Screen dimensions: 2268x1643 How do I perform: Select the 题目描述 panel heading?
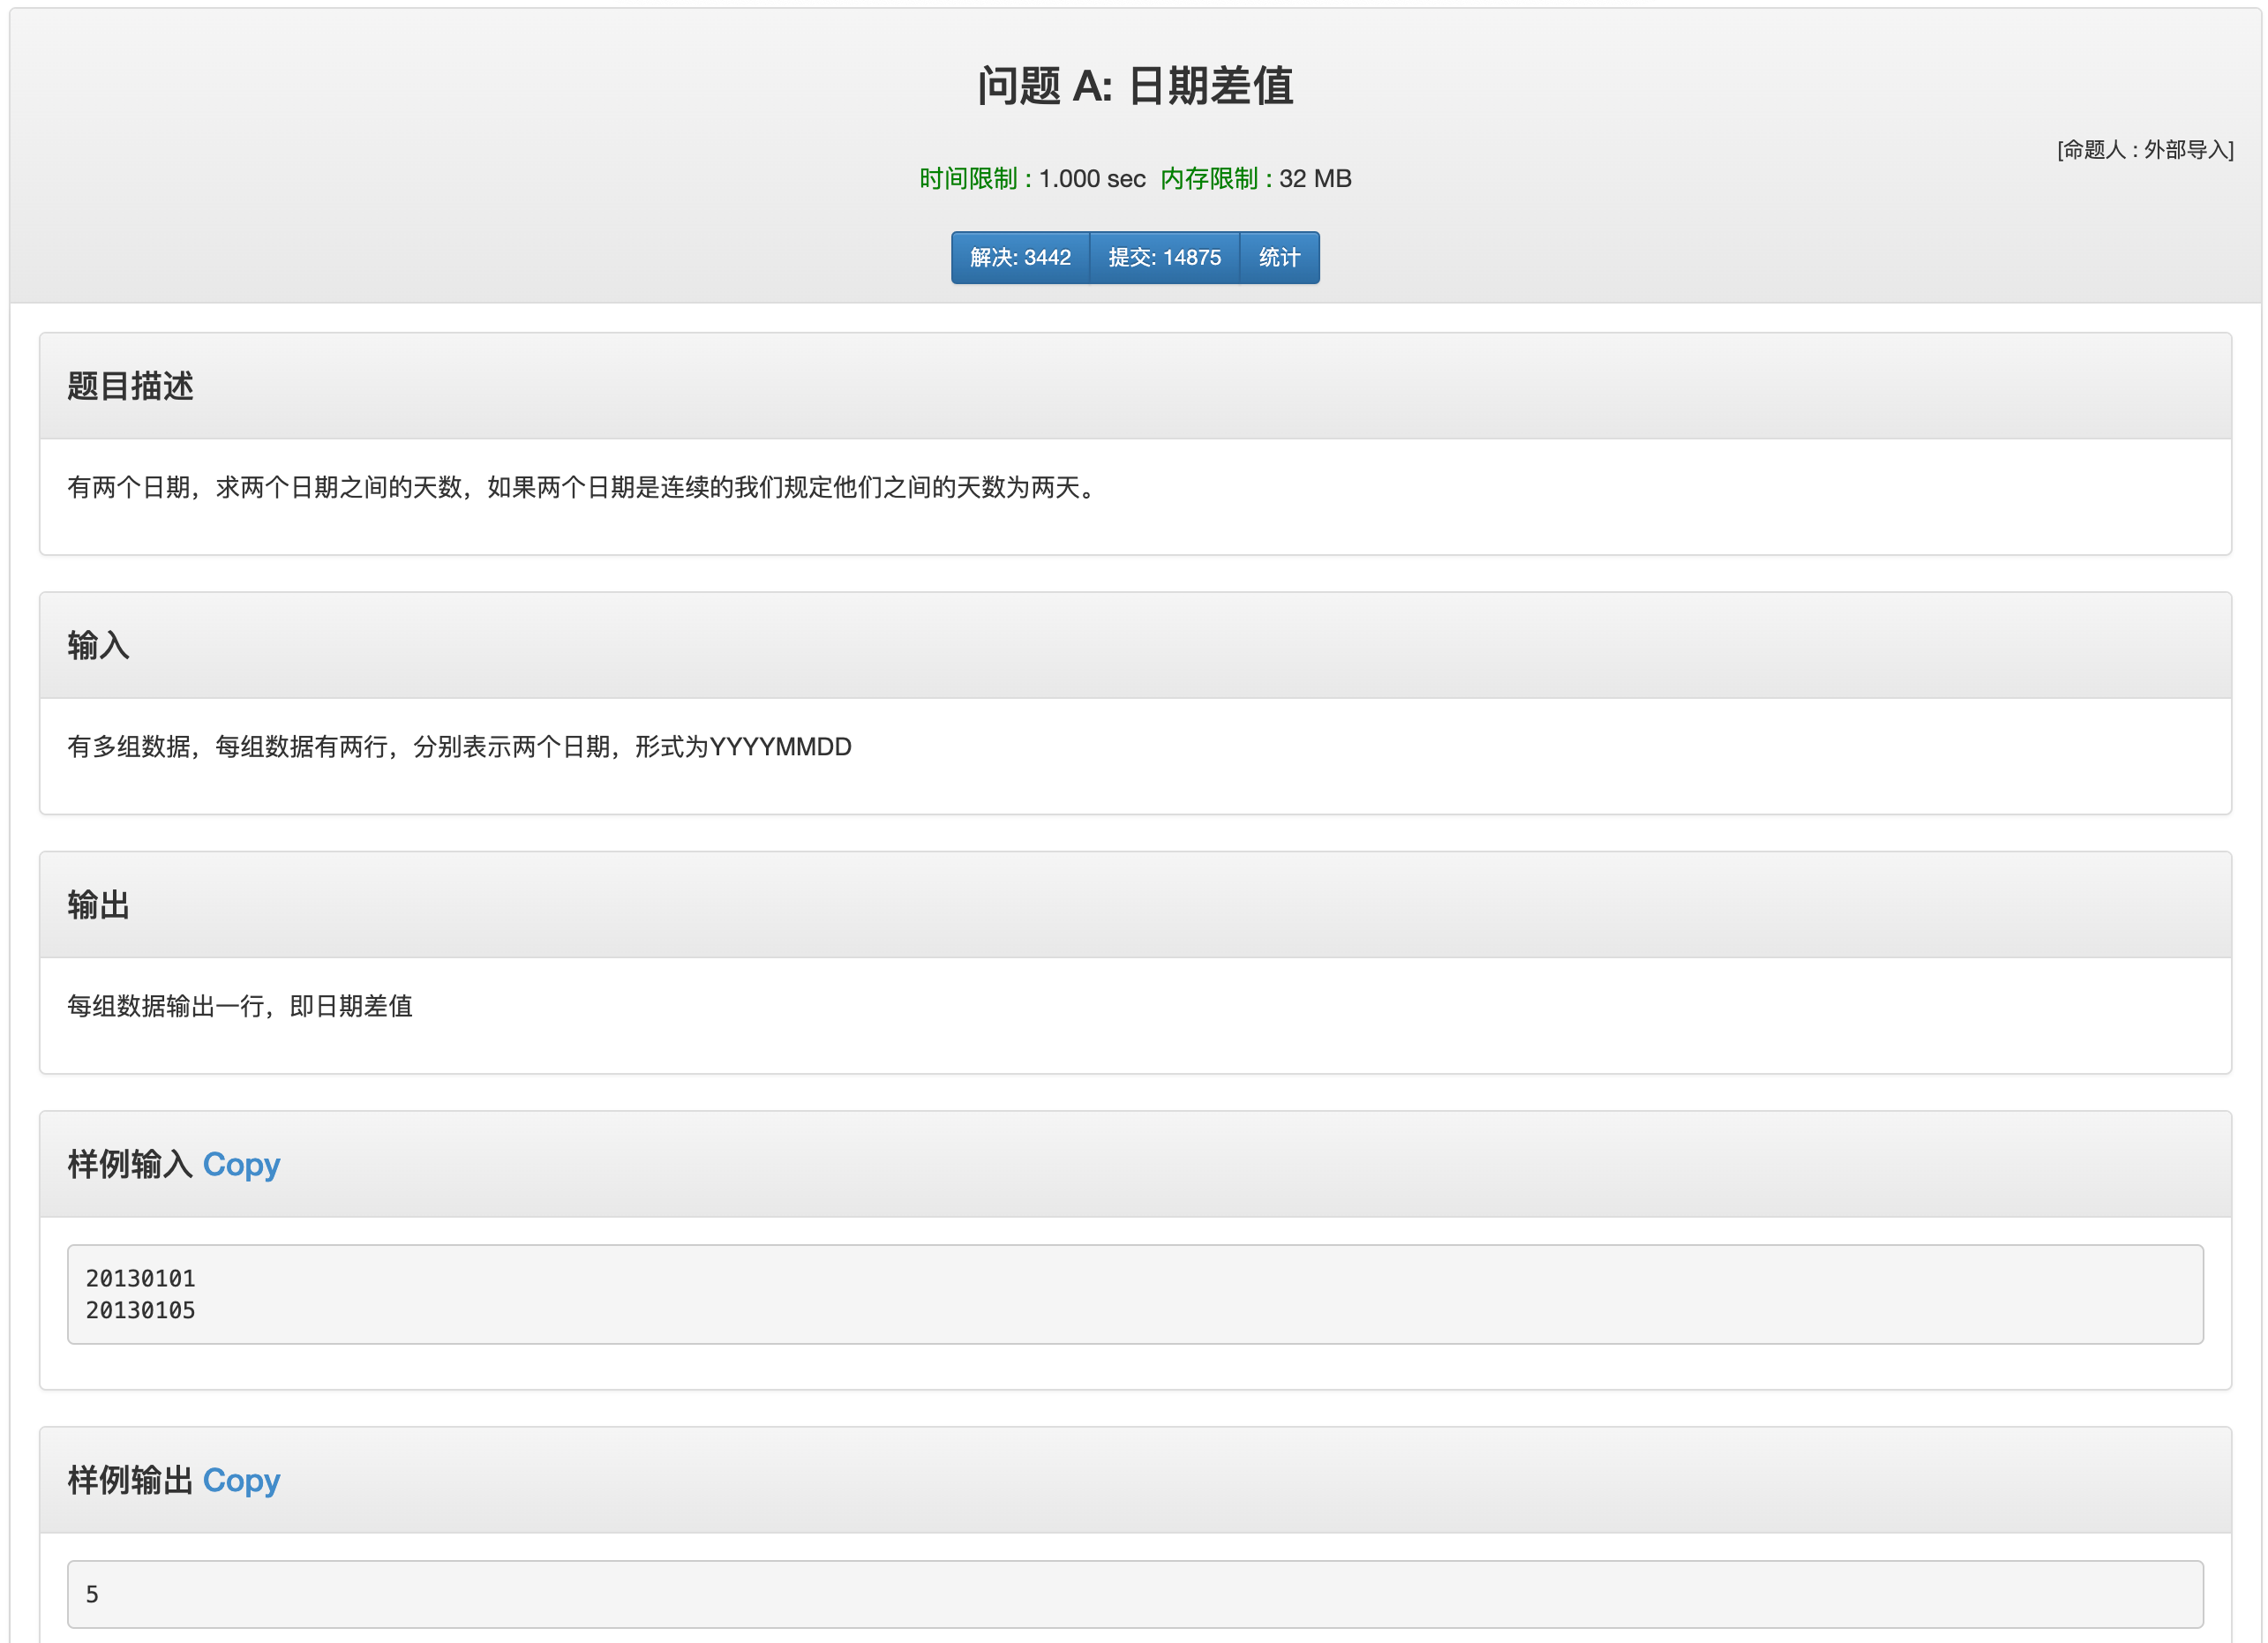tap(130, 386)
